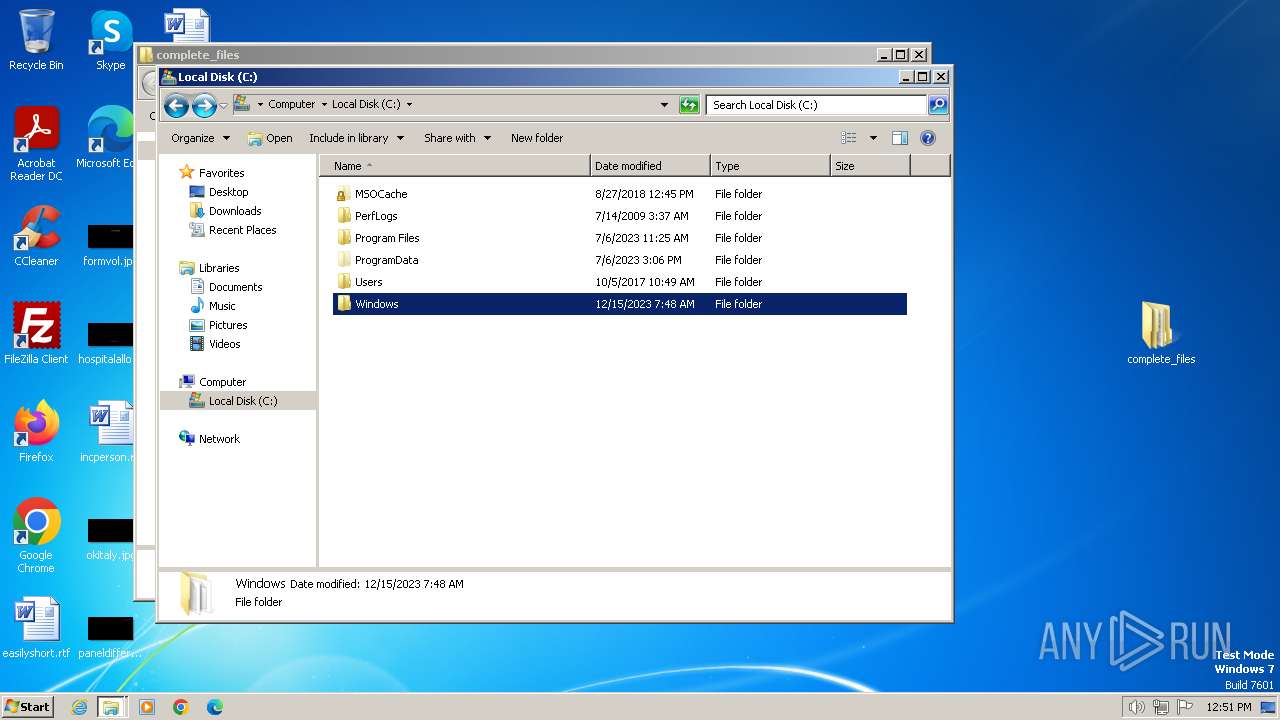Expand the arrow after Local Disk (C:) in address bar
This screenshot has height=720, width=1280.
(409, 104)
